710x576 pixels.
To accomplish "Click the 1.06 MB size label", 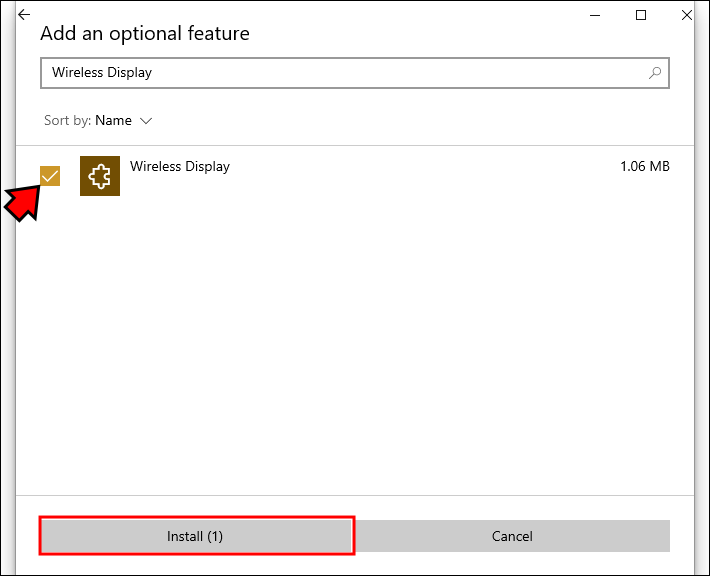I will pyautogui.click(x=644, y=167).
